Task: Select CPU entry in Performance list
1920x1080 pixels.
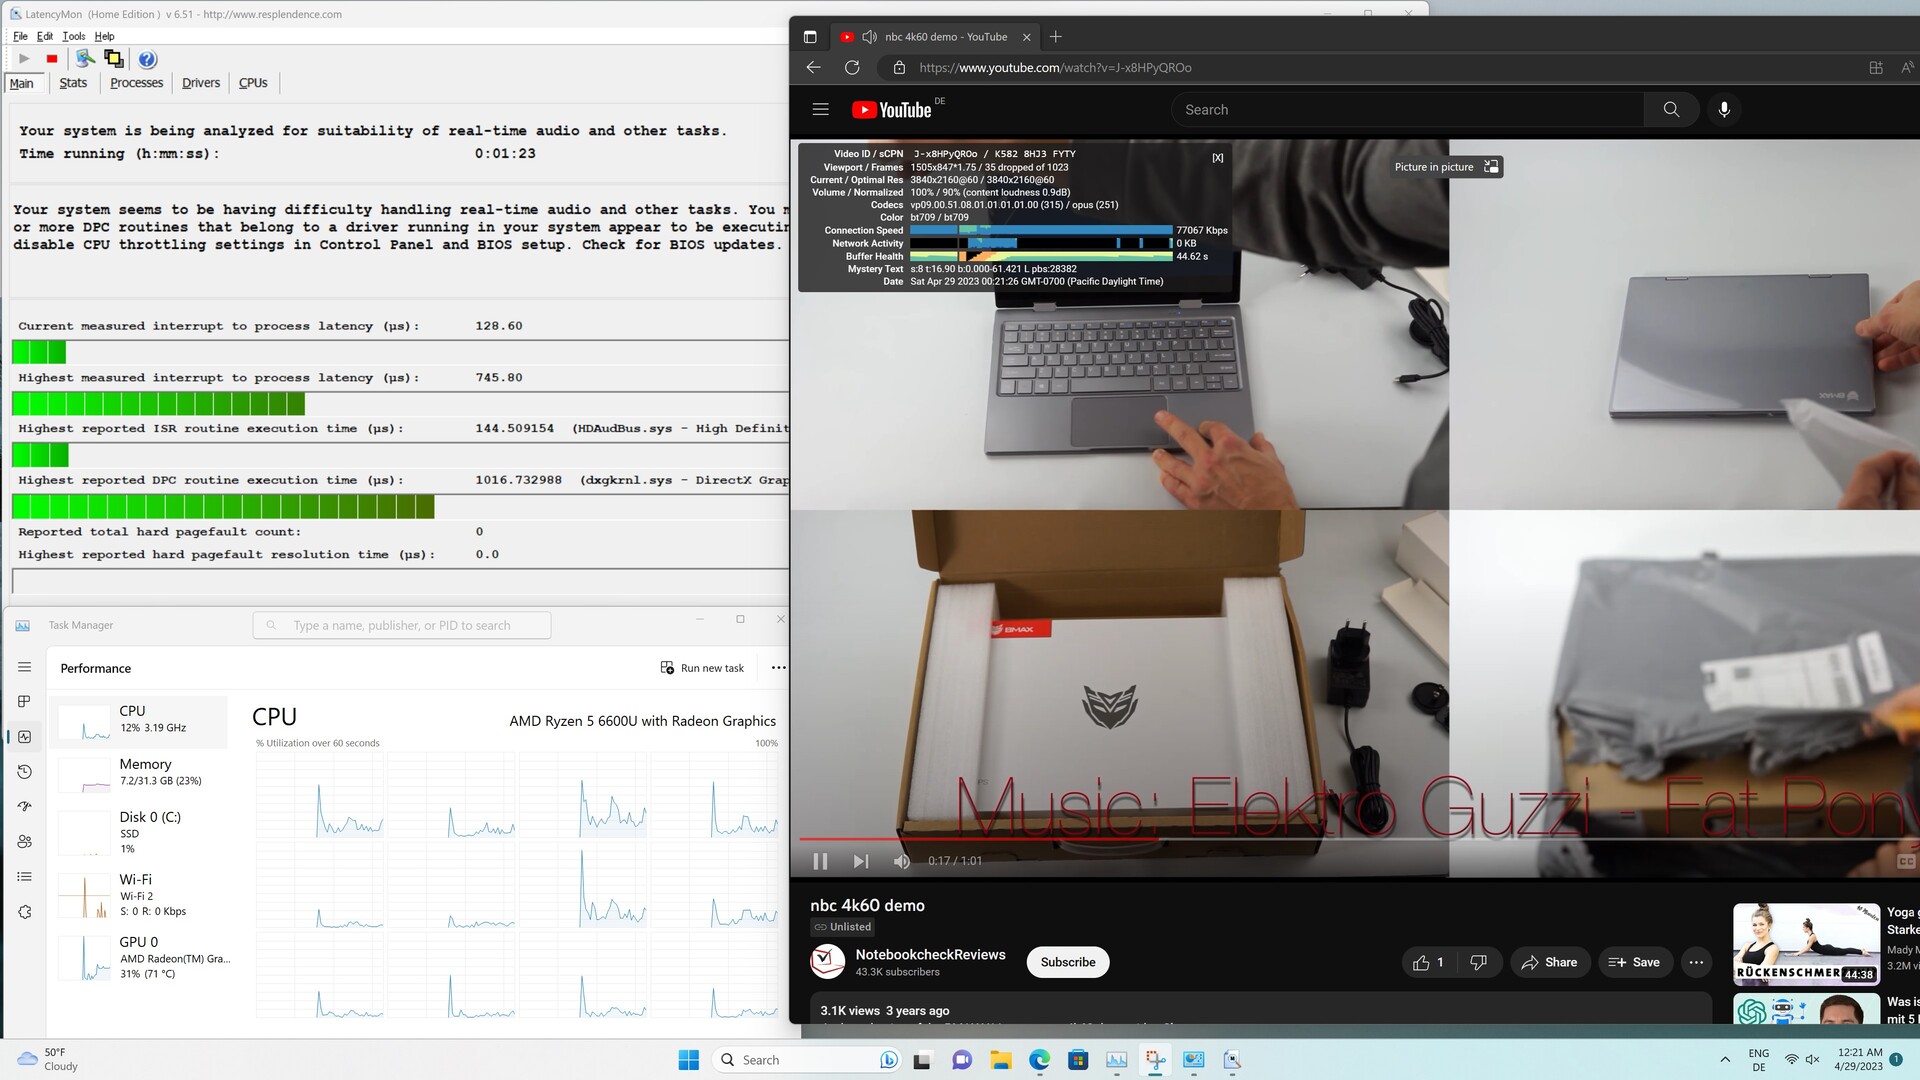Action: pyautogui.click(x=140, y=720)
